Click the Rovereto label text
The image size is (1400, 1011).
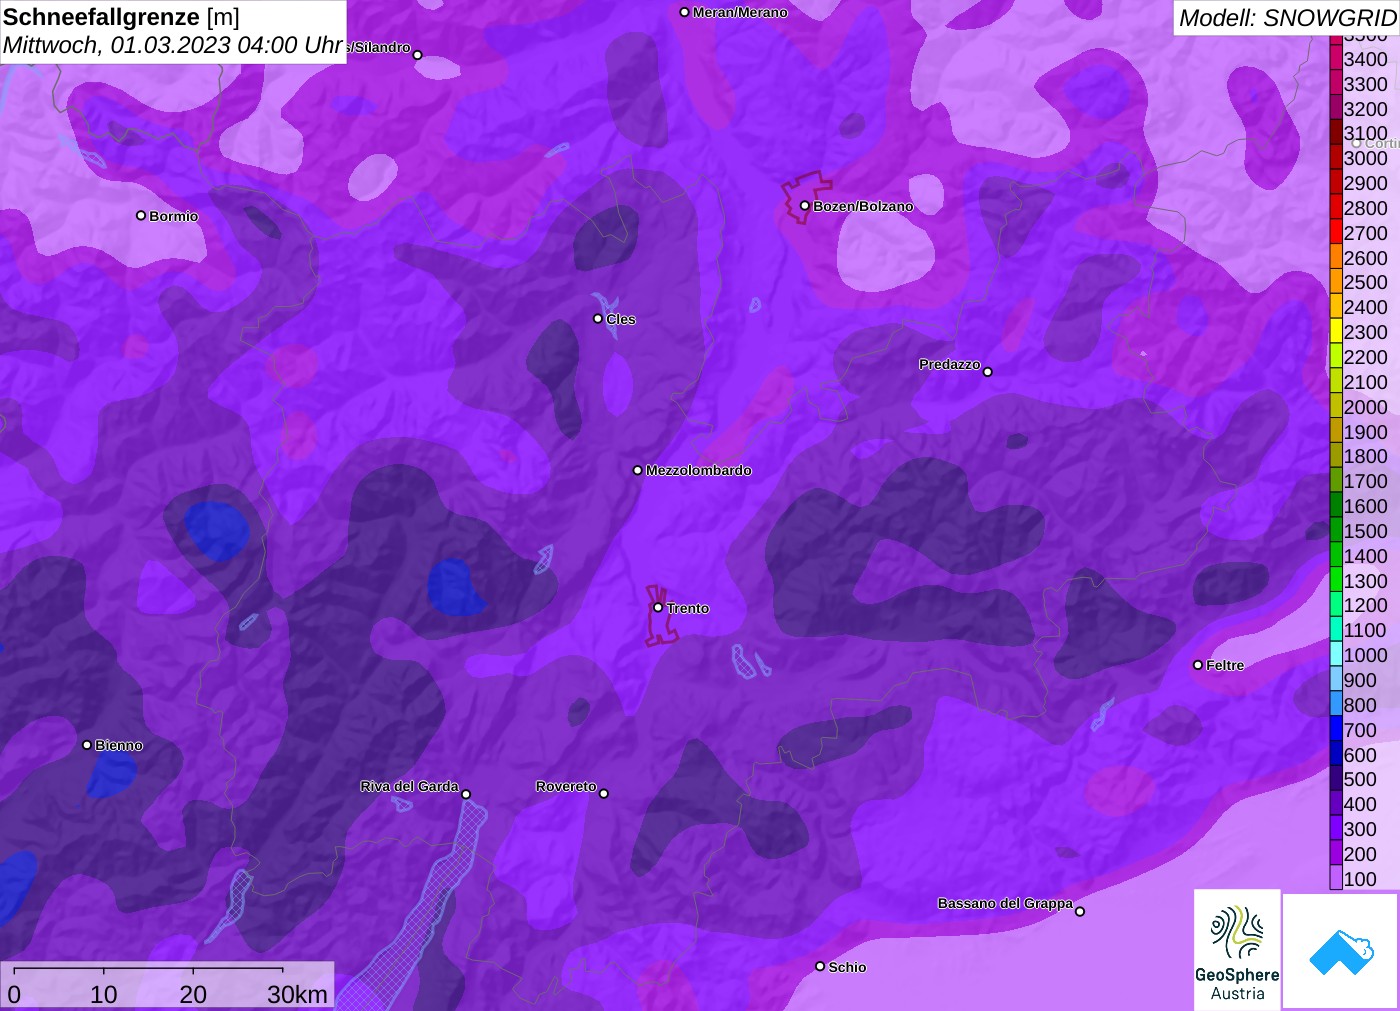[x=566, y=786]
